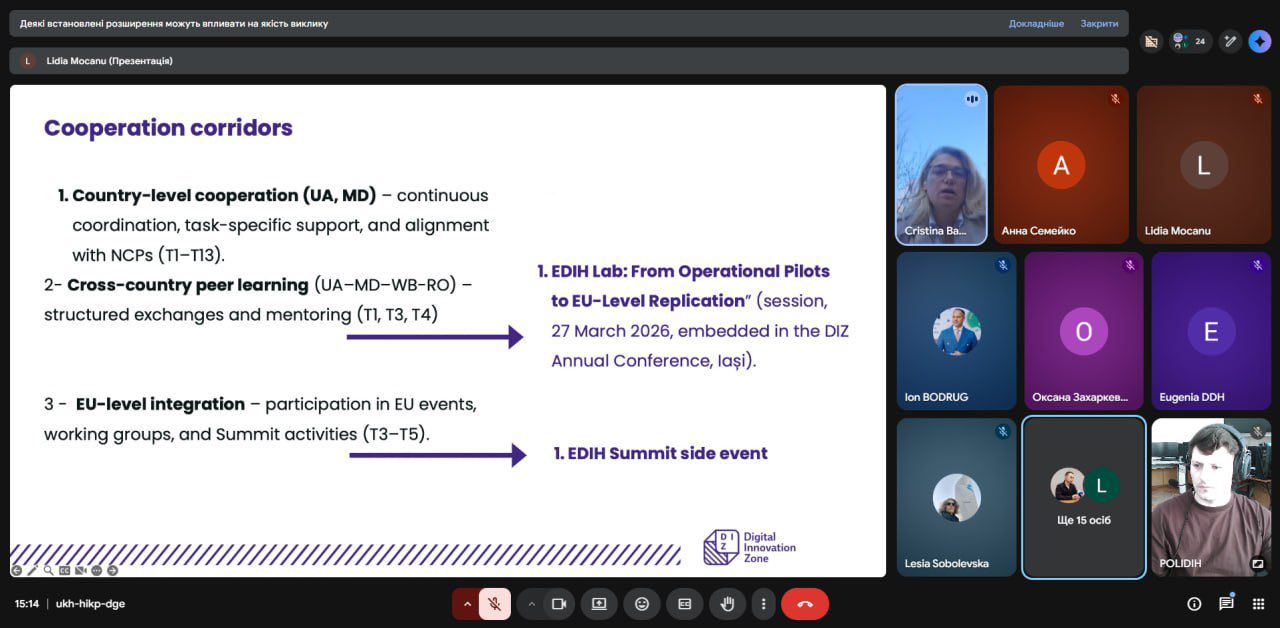Open the three-dot more options menu
This screenshot has height=628, width=1280.
pos(764,604)
